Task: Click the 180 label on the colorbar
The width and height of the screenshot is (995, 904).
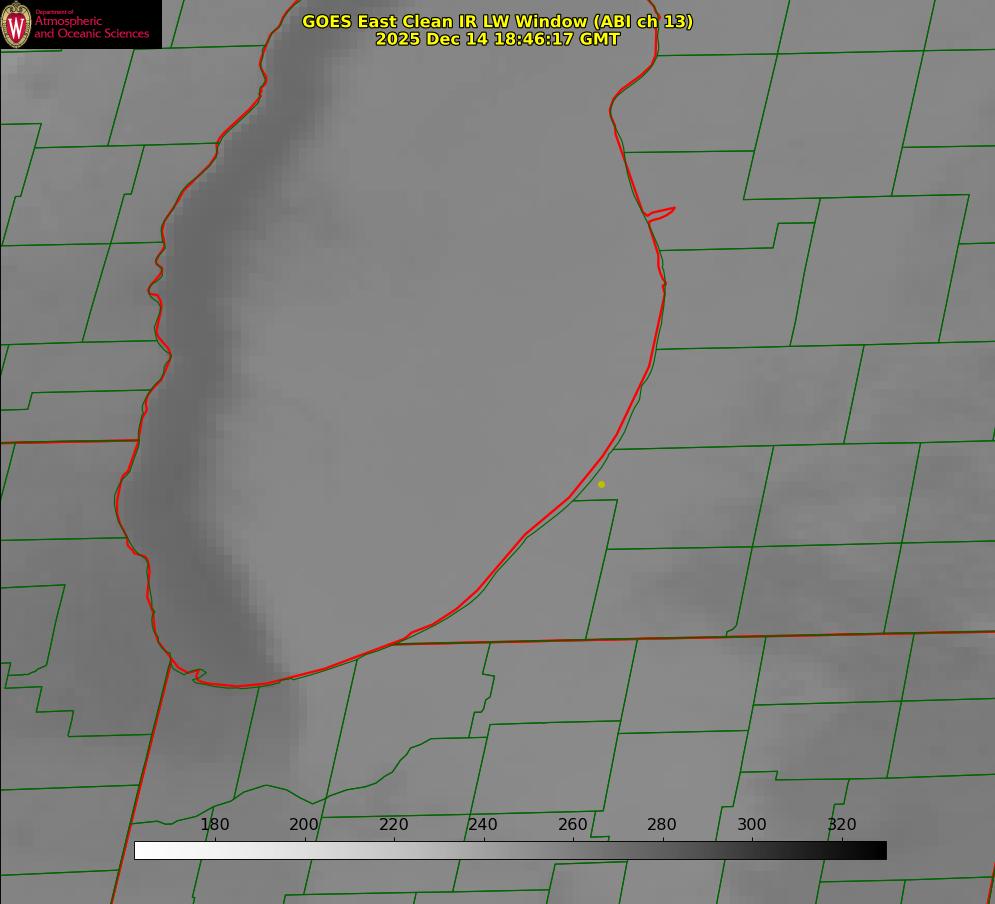Action: coord(215,825)
